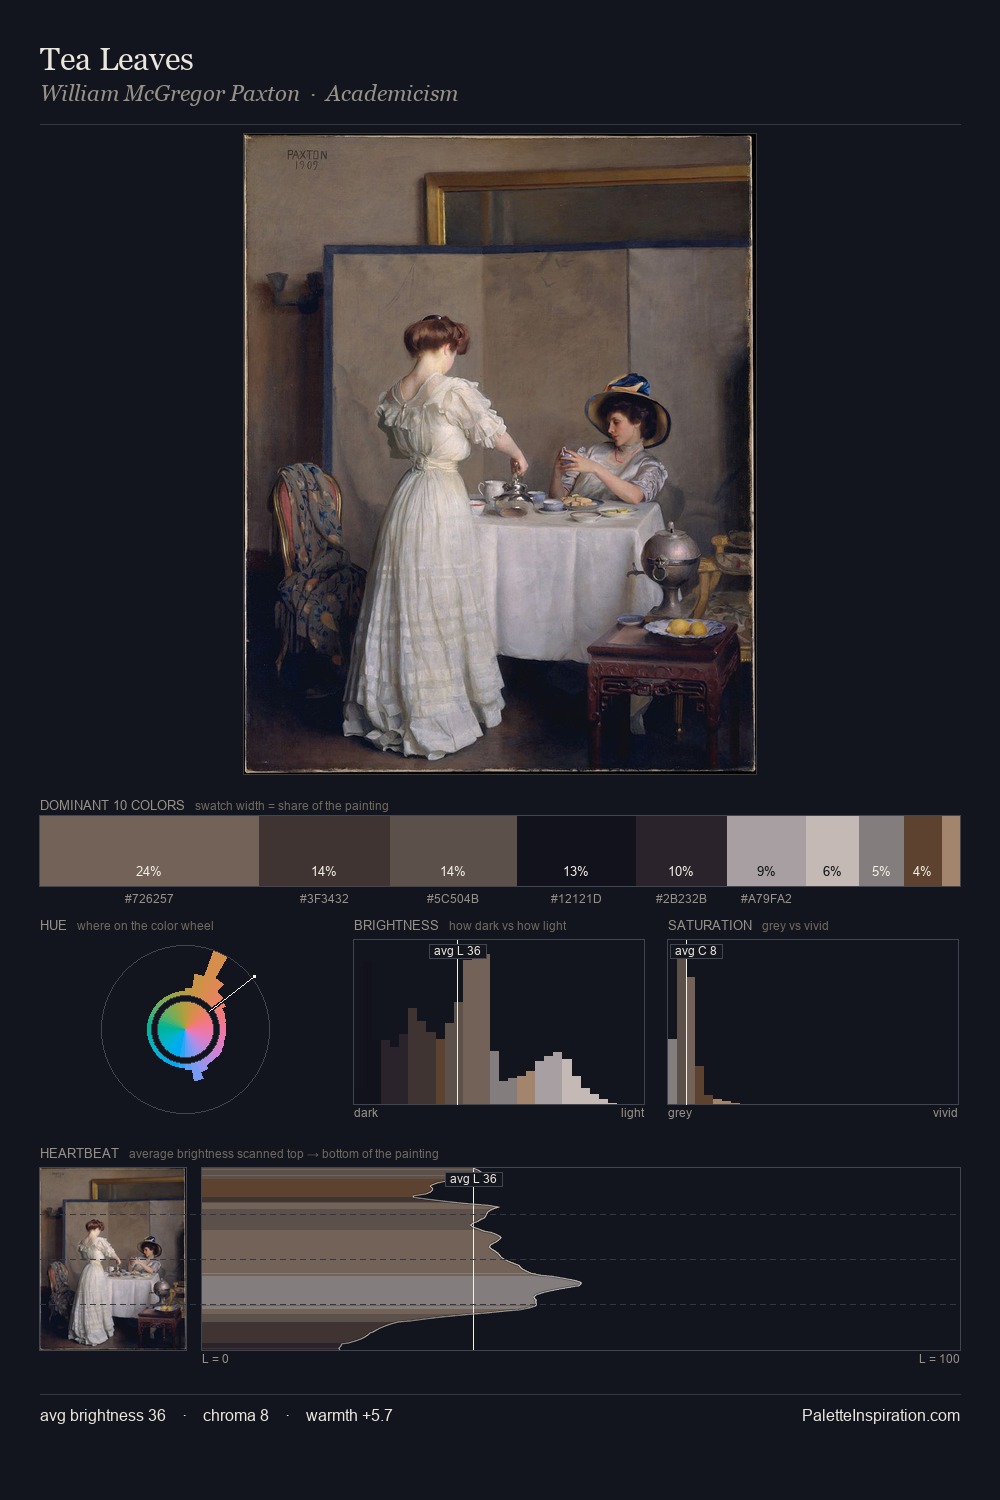Click the hex label #726257
The height and width of the screenshot is (1500, 1000).
(x=149, y=898)
